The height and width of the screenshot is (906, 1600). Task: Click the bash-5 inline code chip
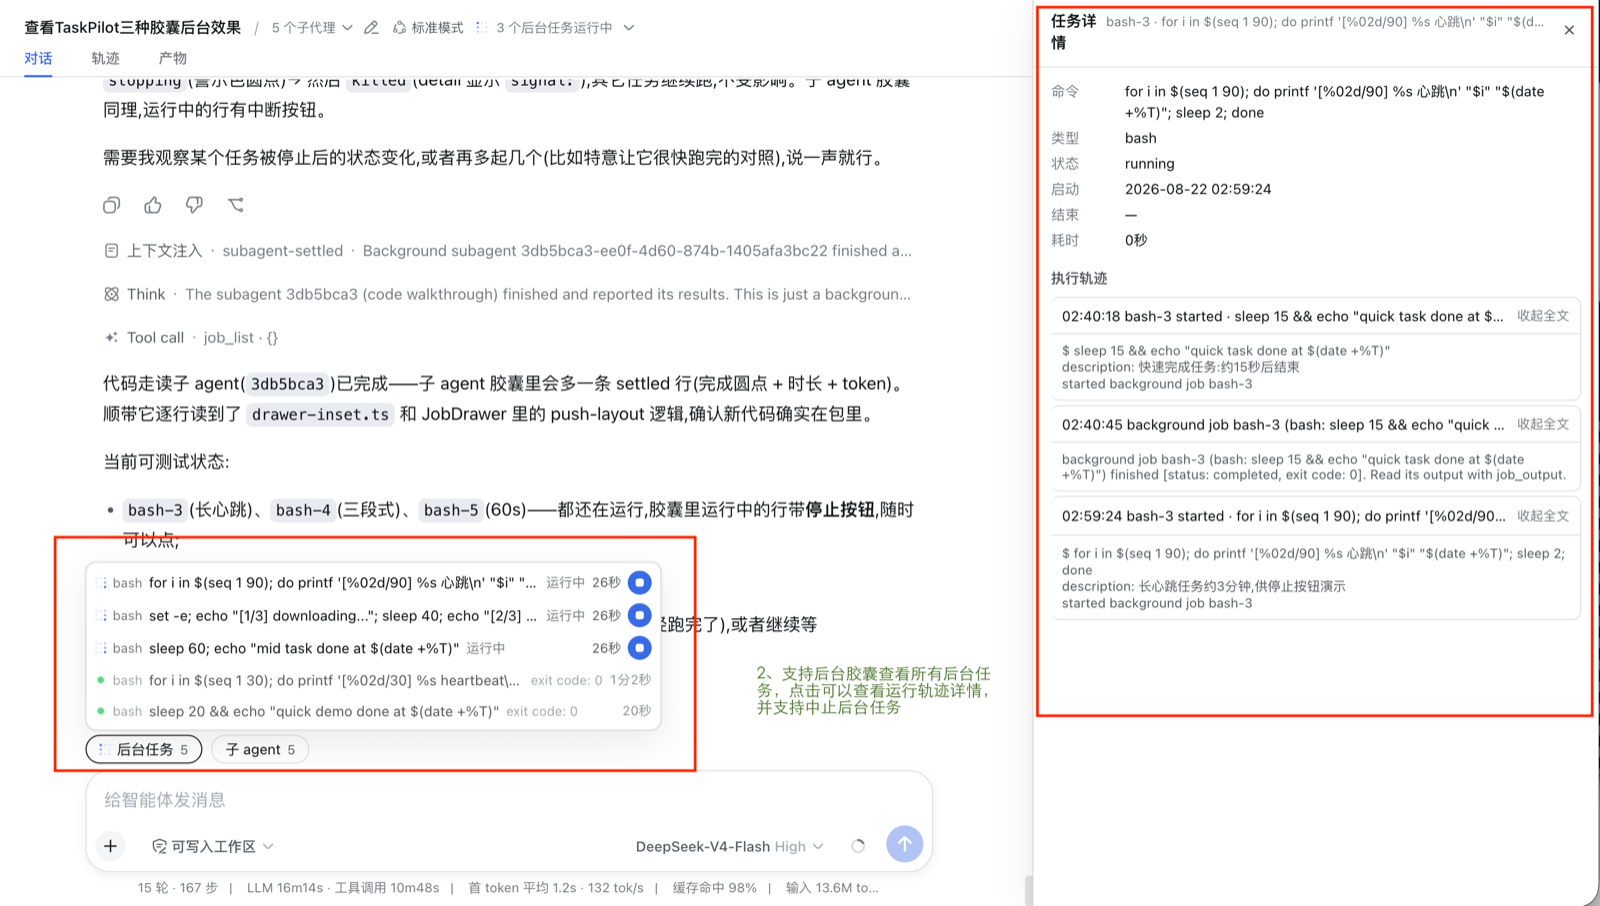click(x=451, y=510)
